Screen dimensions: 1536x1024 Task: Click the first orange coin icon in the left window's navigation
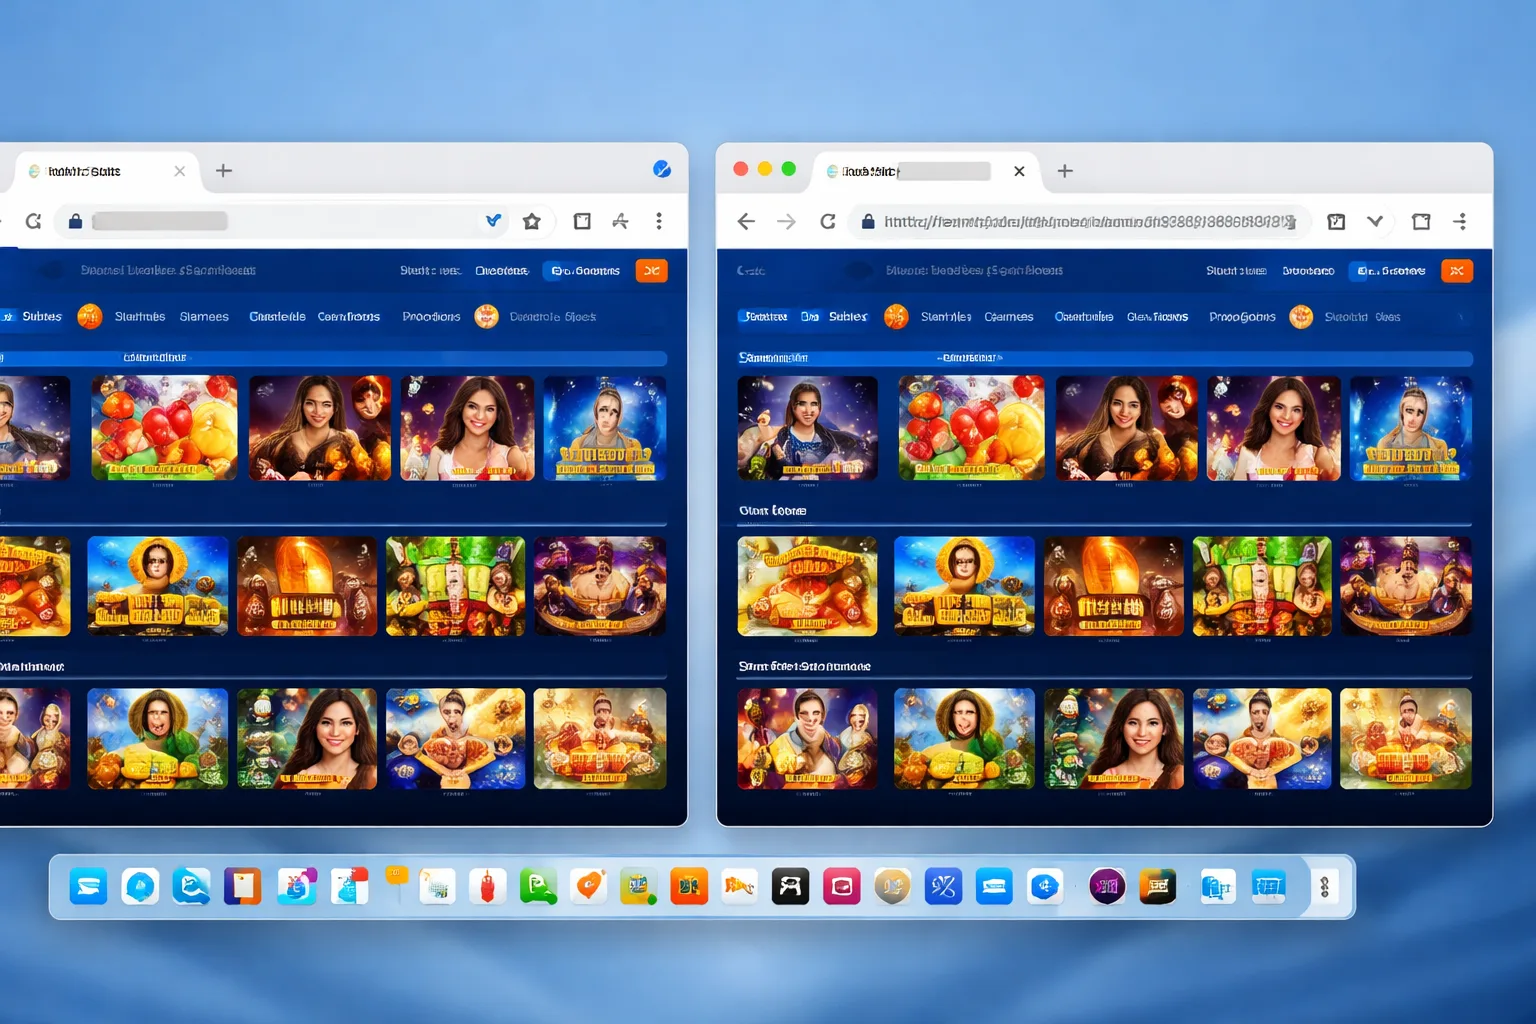tap(90, 316)
